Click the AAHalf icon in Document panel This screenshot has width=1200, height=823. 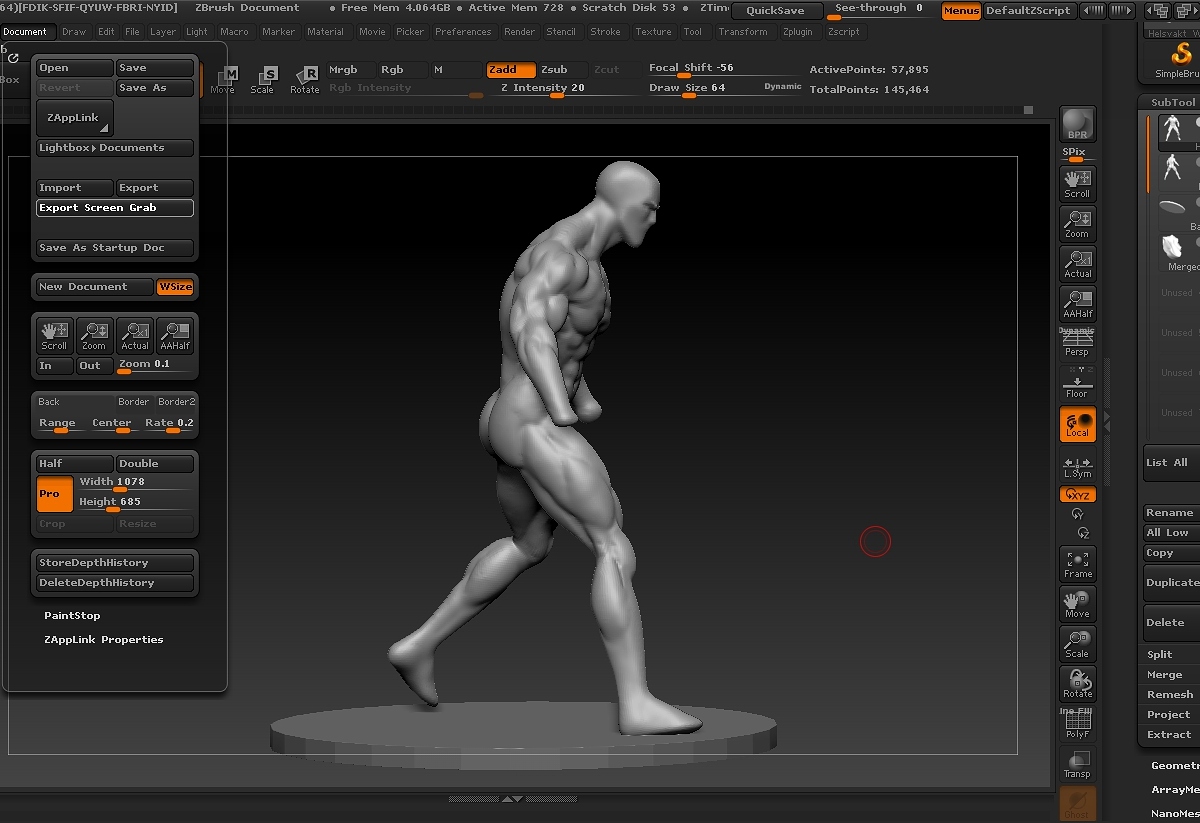point(175,335)
